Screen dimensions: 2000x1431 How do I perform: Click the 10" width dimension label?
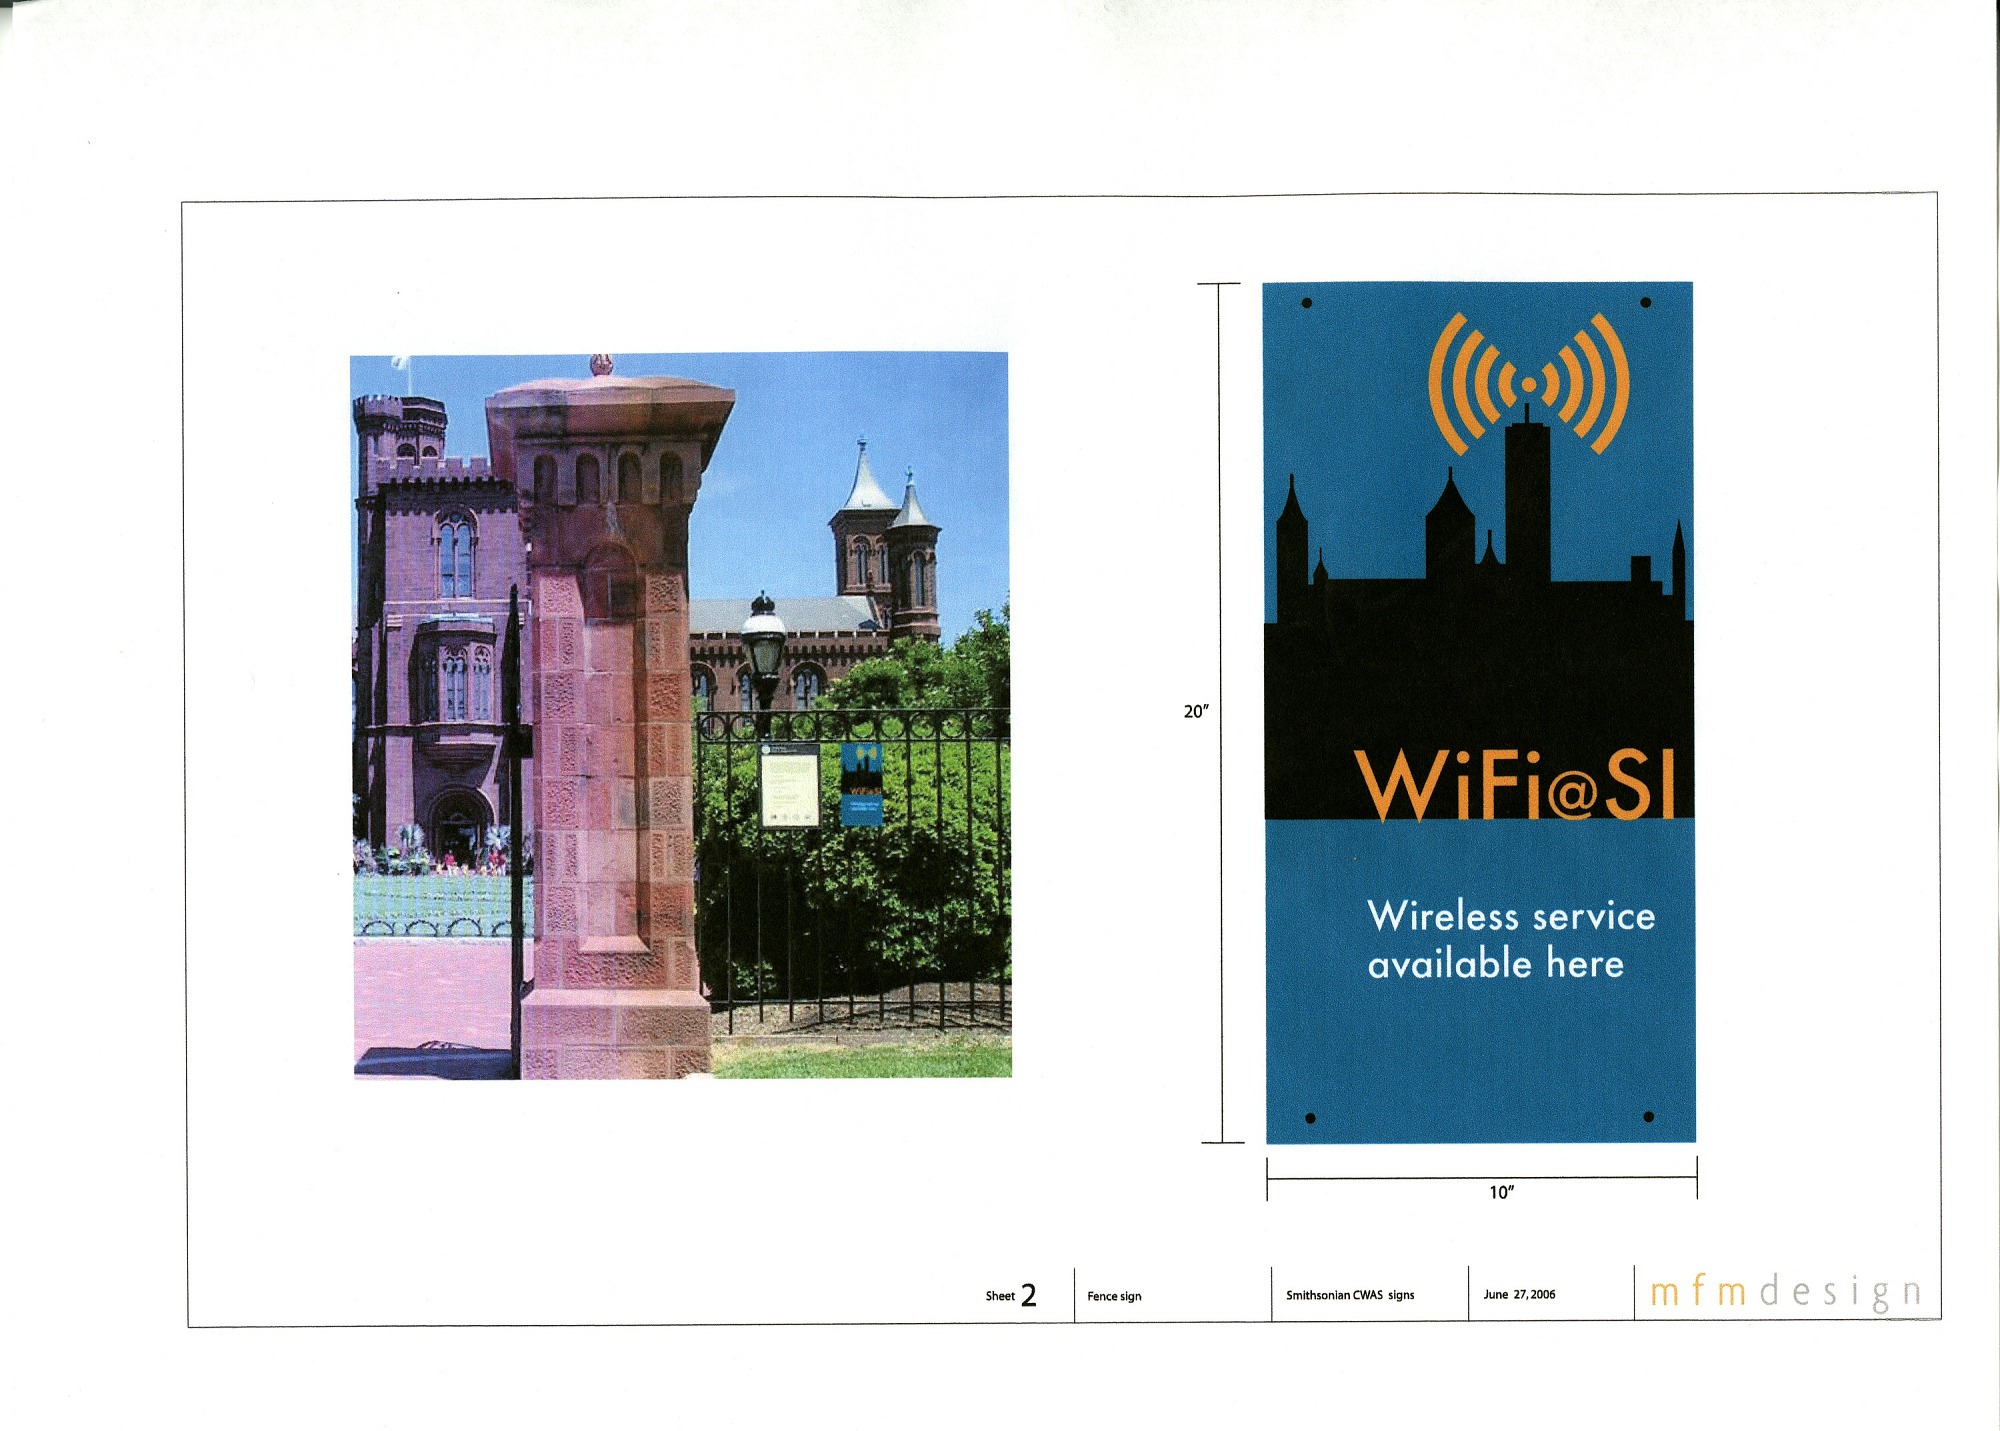[x=1501, y=1192]
